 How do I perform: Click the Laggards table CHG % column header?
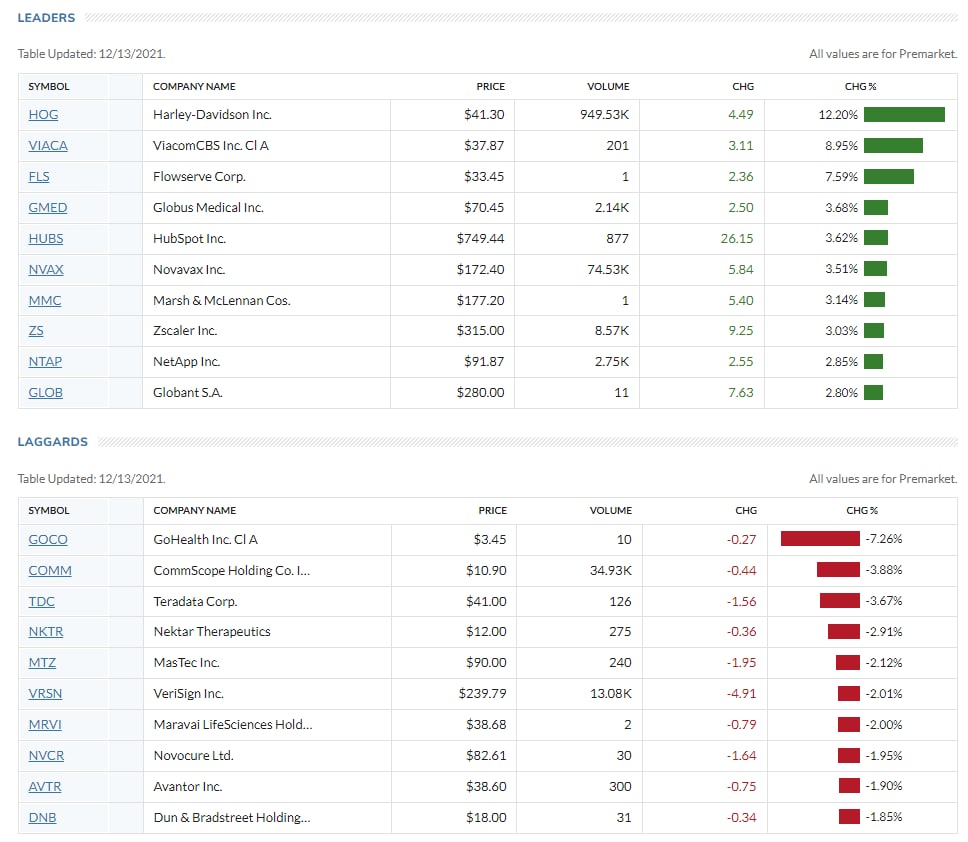click(x=861, y=511)
